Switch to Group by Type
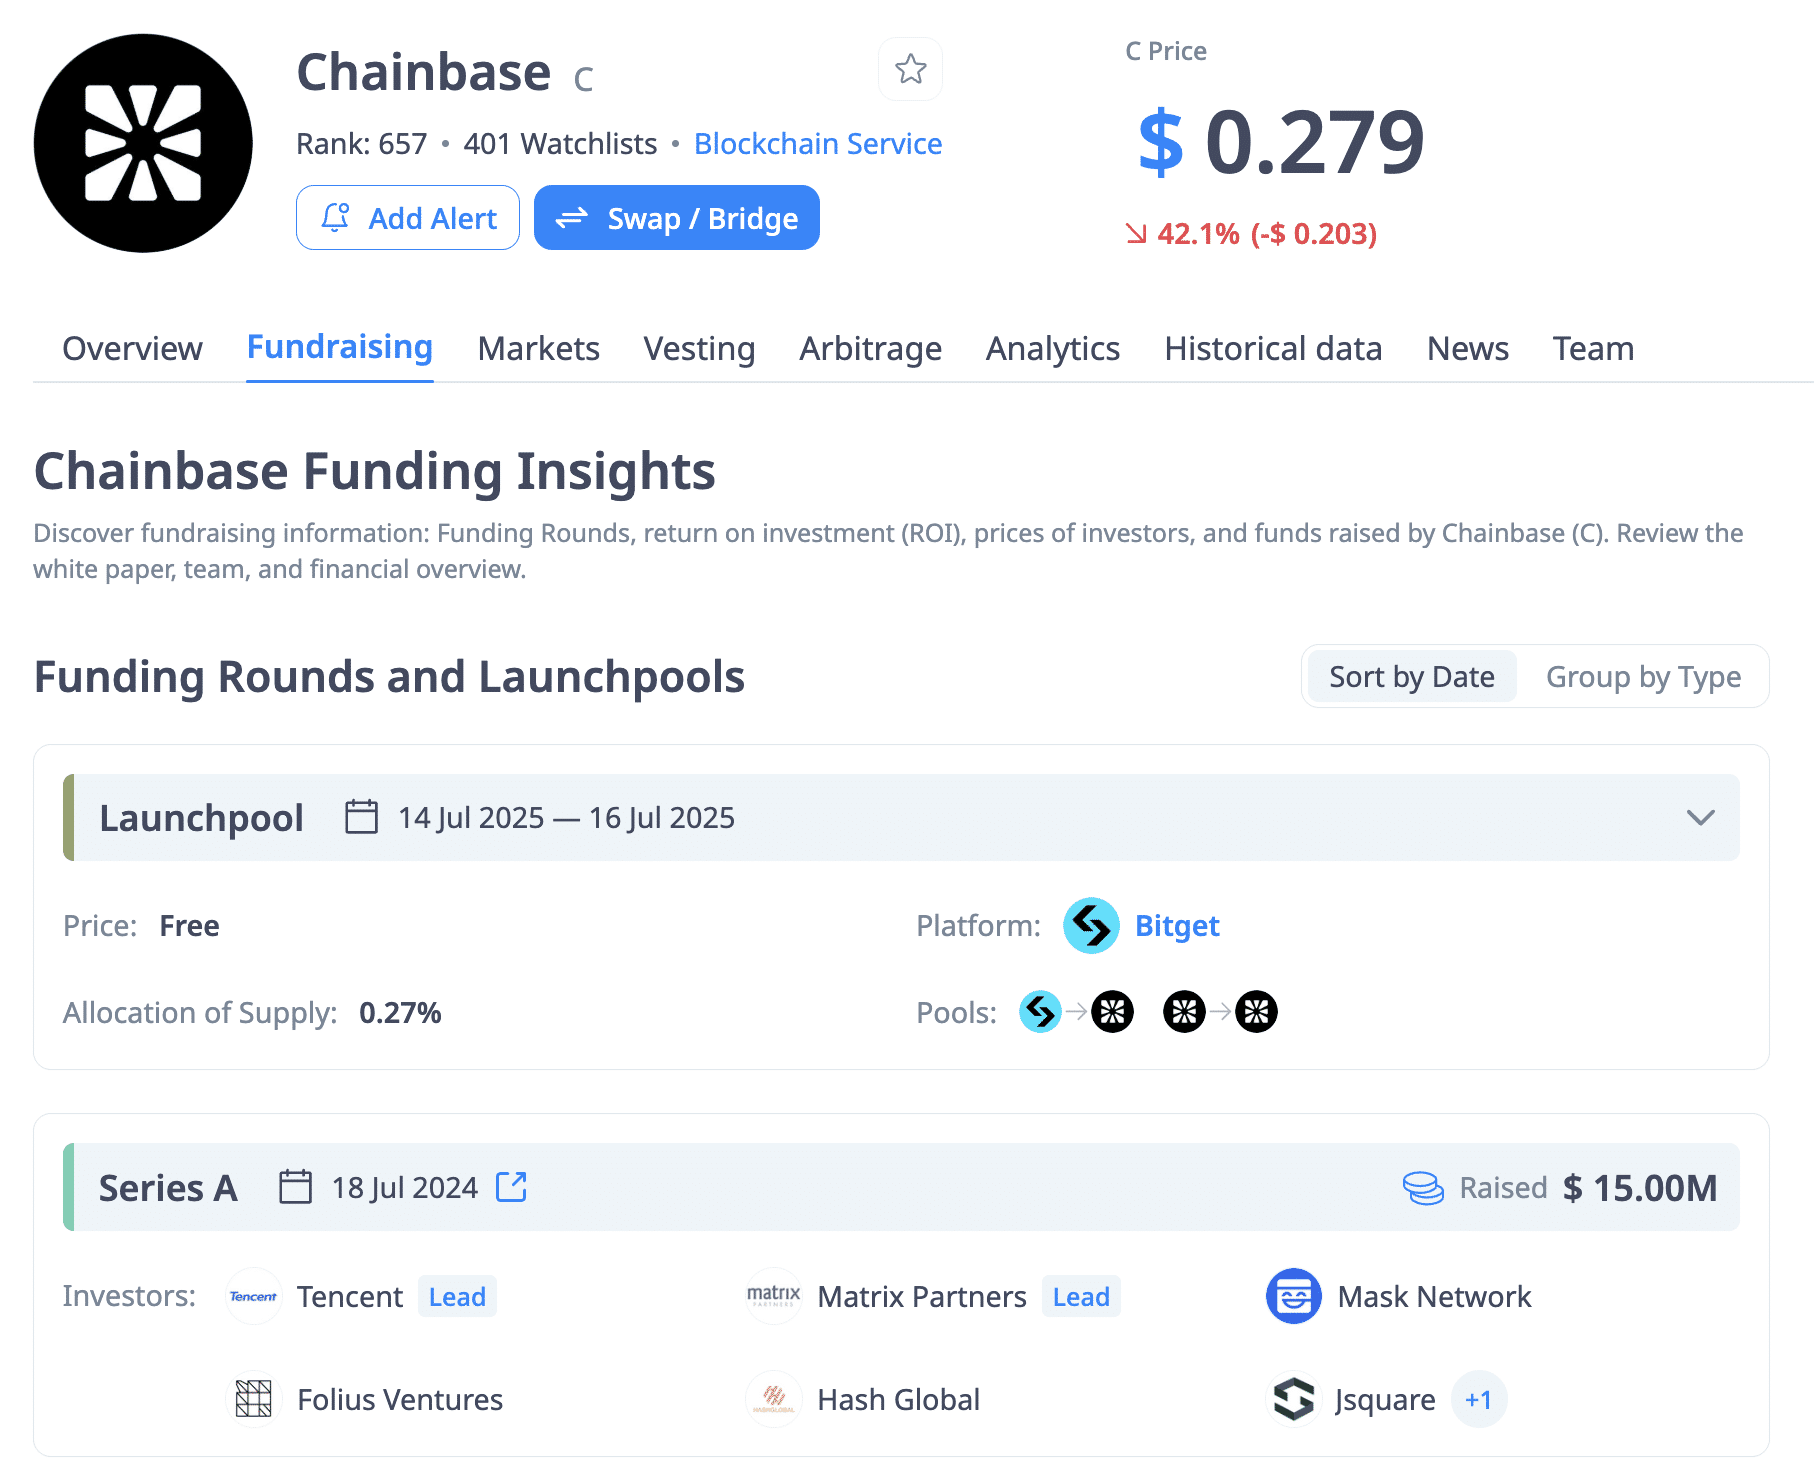Viewport: 1814px width, 1482px height. point(1643,677)
